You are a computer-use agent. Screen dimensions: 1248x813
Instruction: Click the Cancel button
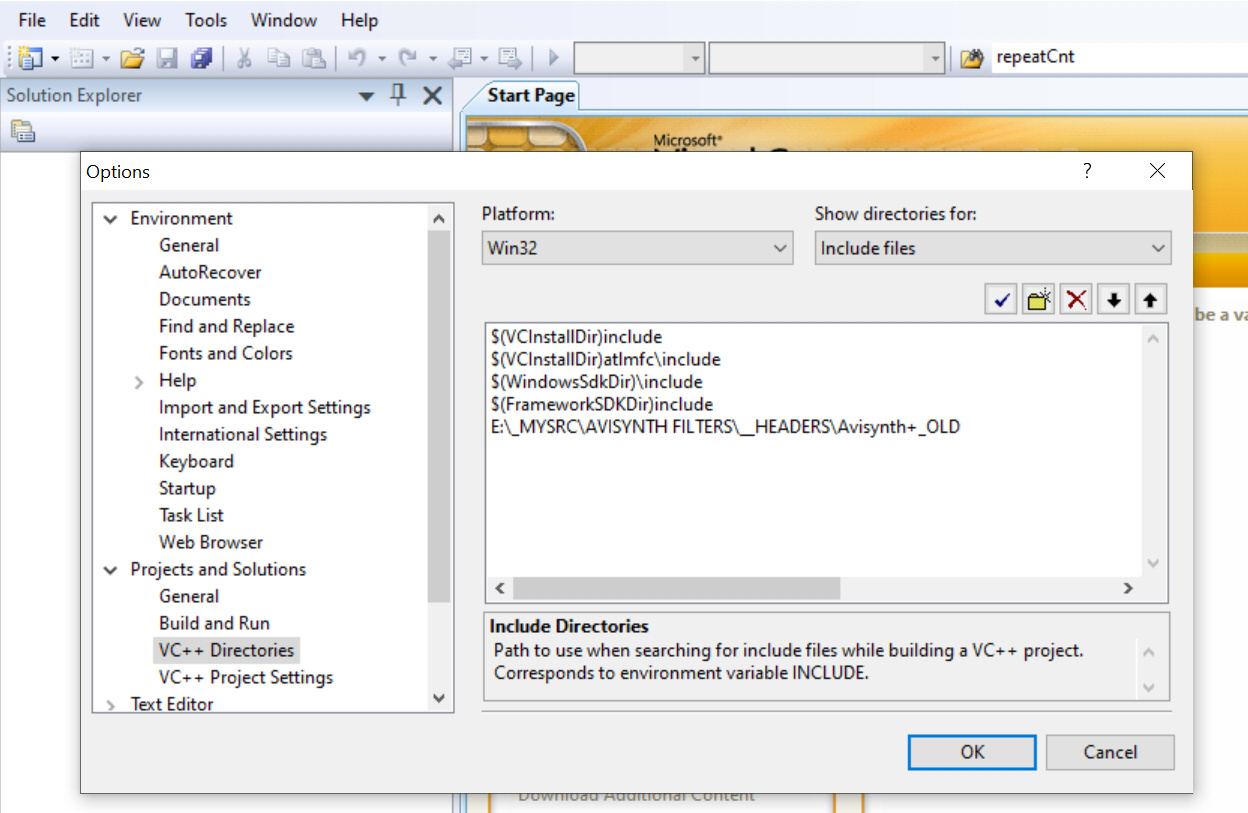(x=1110, y=752)
